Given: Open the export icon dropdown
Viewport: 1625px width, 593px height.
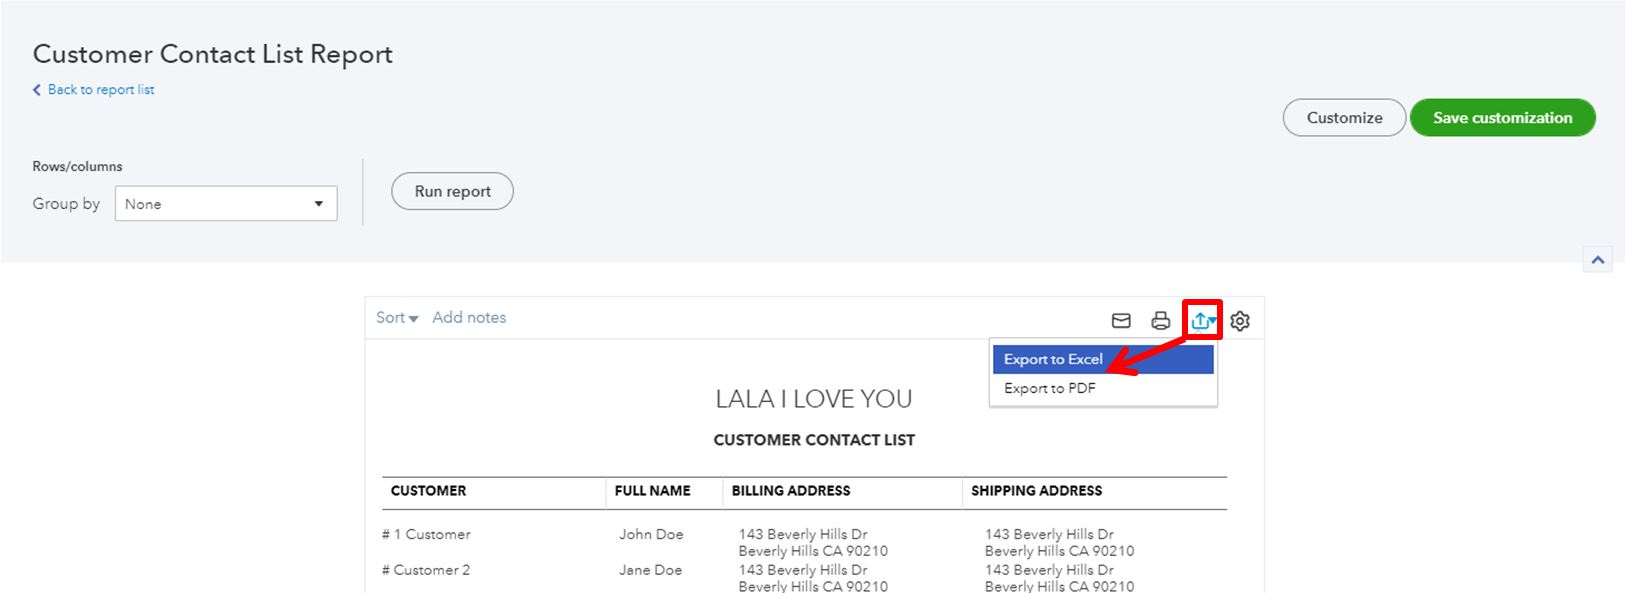Looking at the screenshot, I should (1203, 321).
